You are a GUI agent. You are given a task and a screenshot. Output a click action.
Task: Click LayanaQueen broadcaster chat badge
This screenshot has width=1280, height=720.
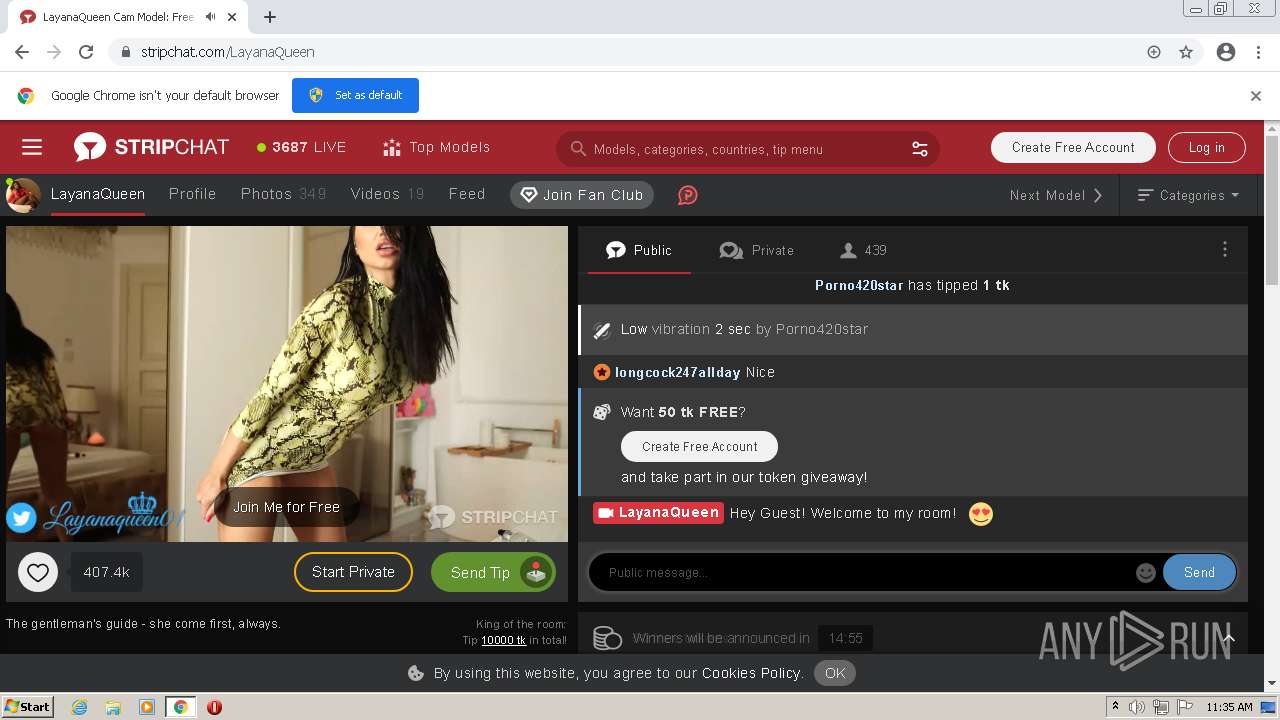coord(658,512)
